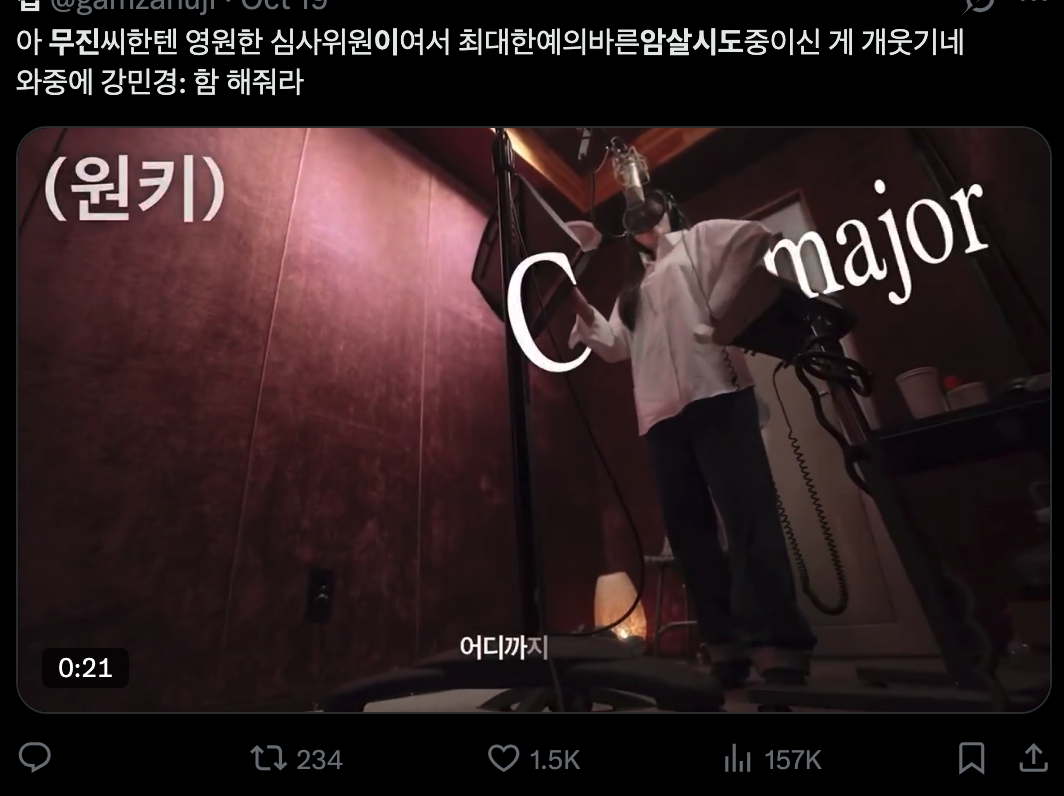Like the post with the heart icon
This screenshot has height=796, width=1064.
pyautogui.click(x=504, y=758)
